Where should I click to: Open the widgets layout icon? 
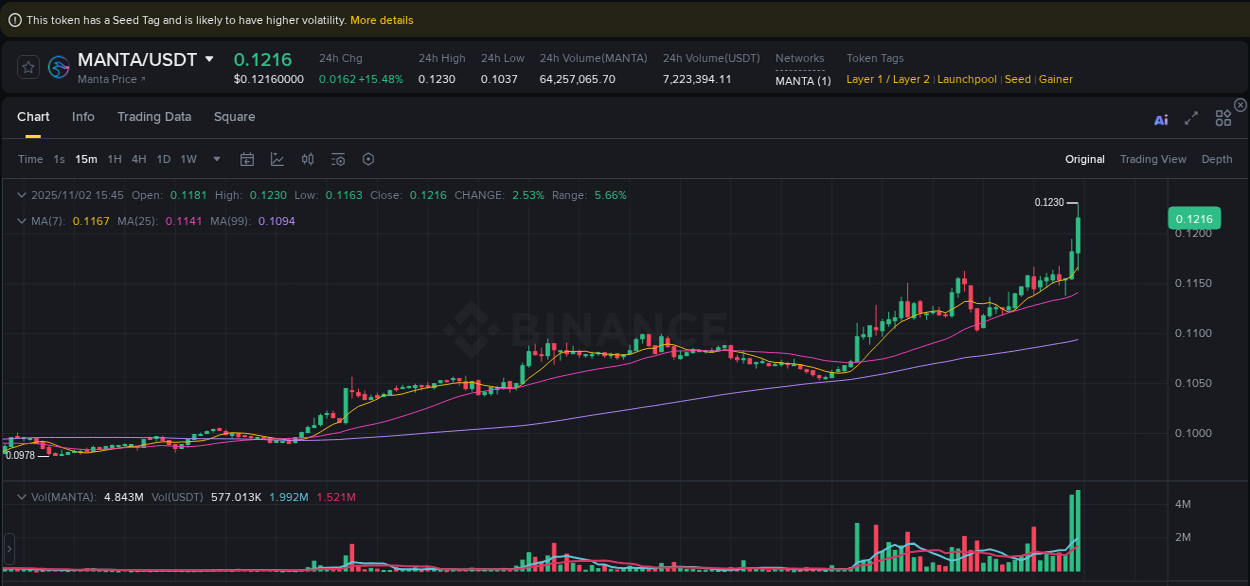point(1223,117)
